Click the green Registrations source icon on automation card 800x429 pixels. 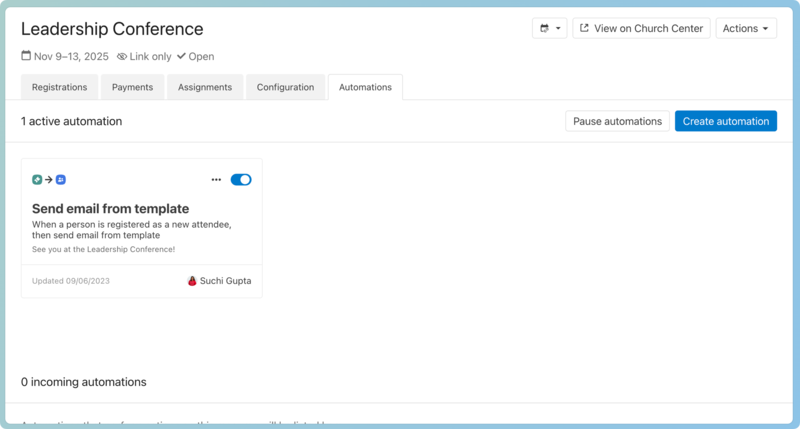pyautogui.click(x=37, y=180)
